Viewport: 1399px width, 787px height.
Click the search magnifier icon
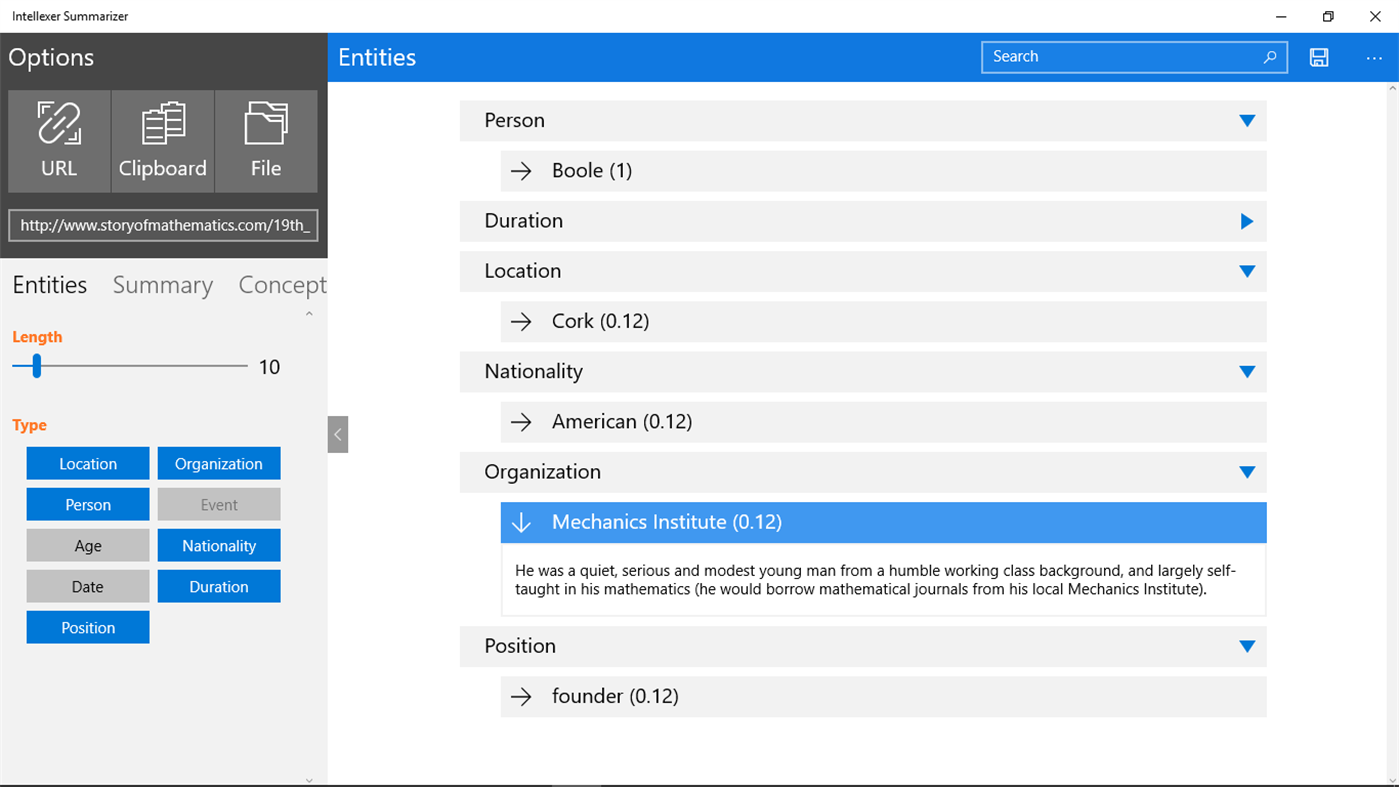pos(1269,57)
